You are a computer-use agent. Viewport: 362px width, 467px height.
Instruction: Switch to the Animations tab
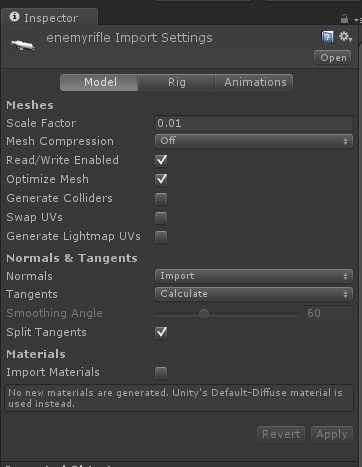(255, 82)
